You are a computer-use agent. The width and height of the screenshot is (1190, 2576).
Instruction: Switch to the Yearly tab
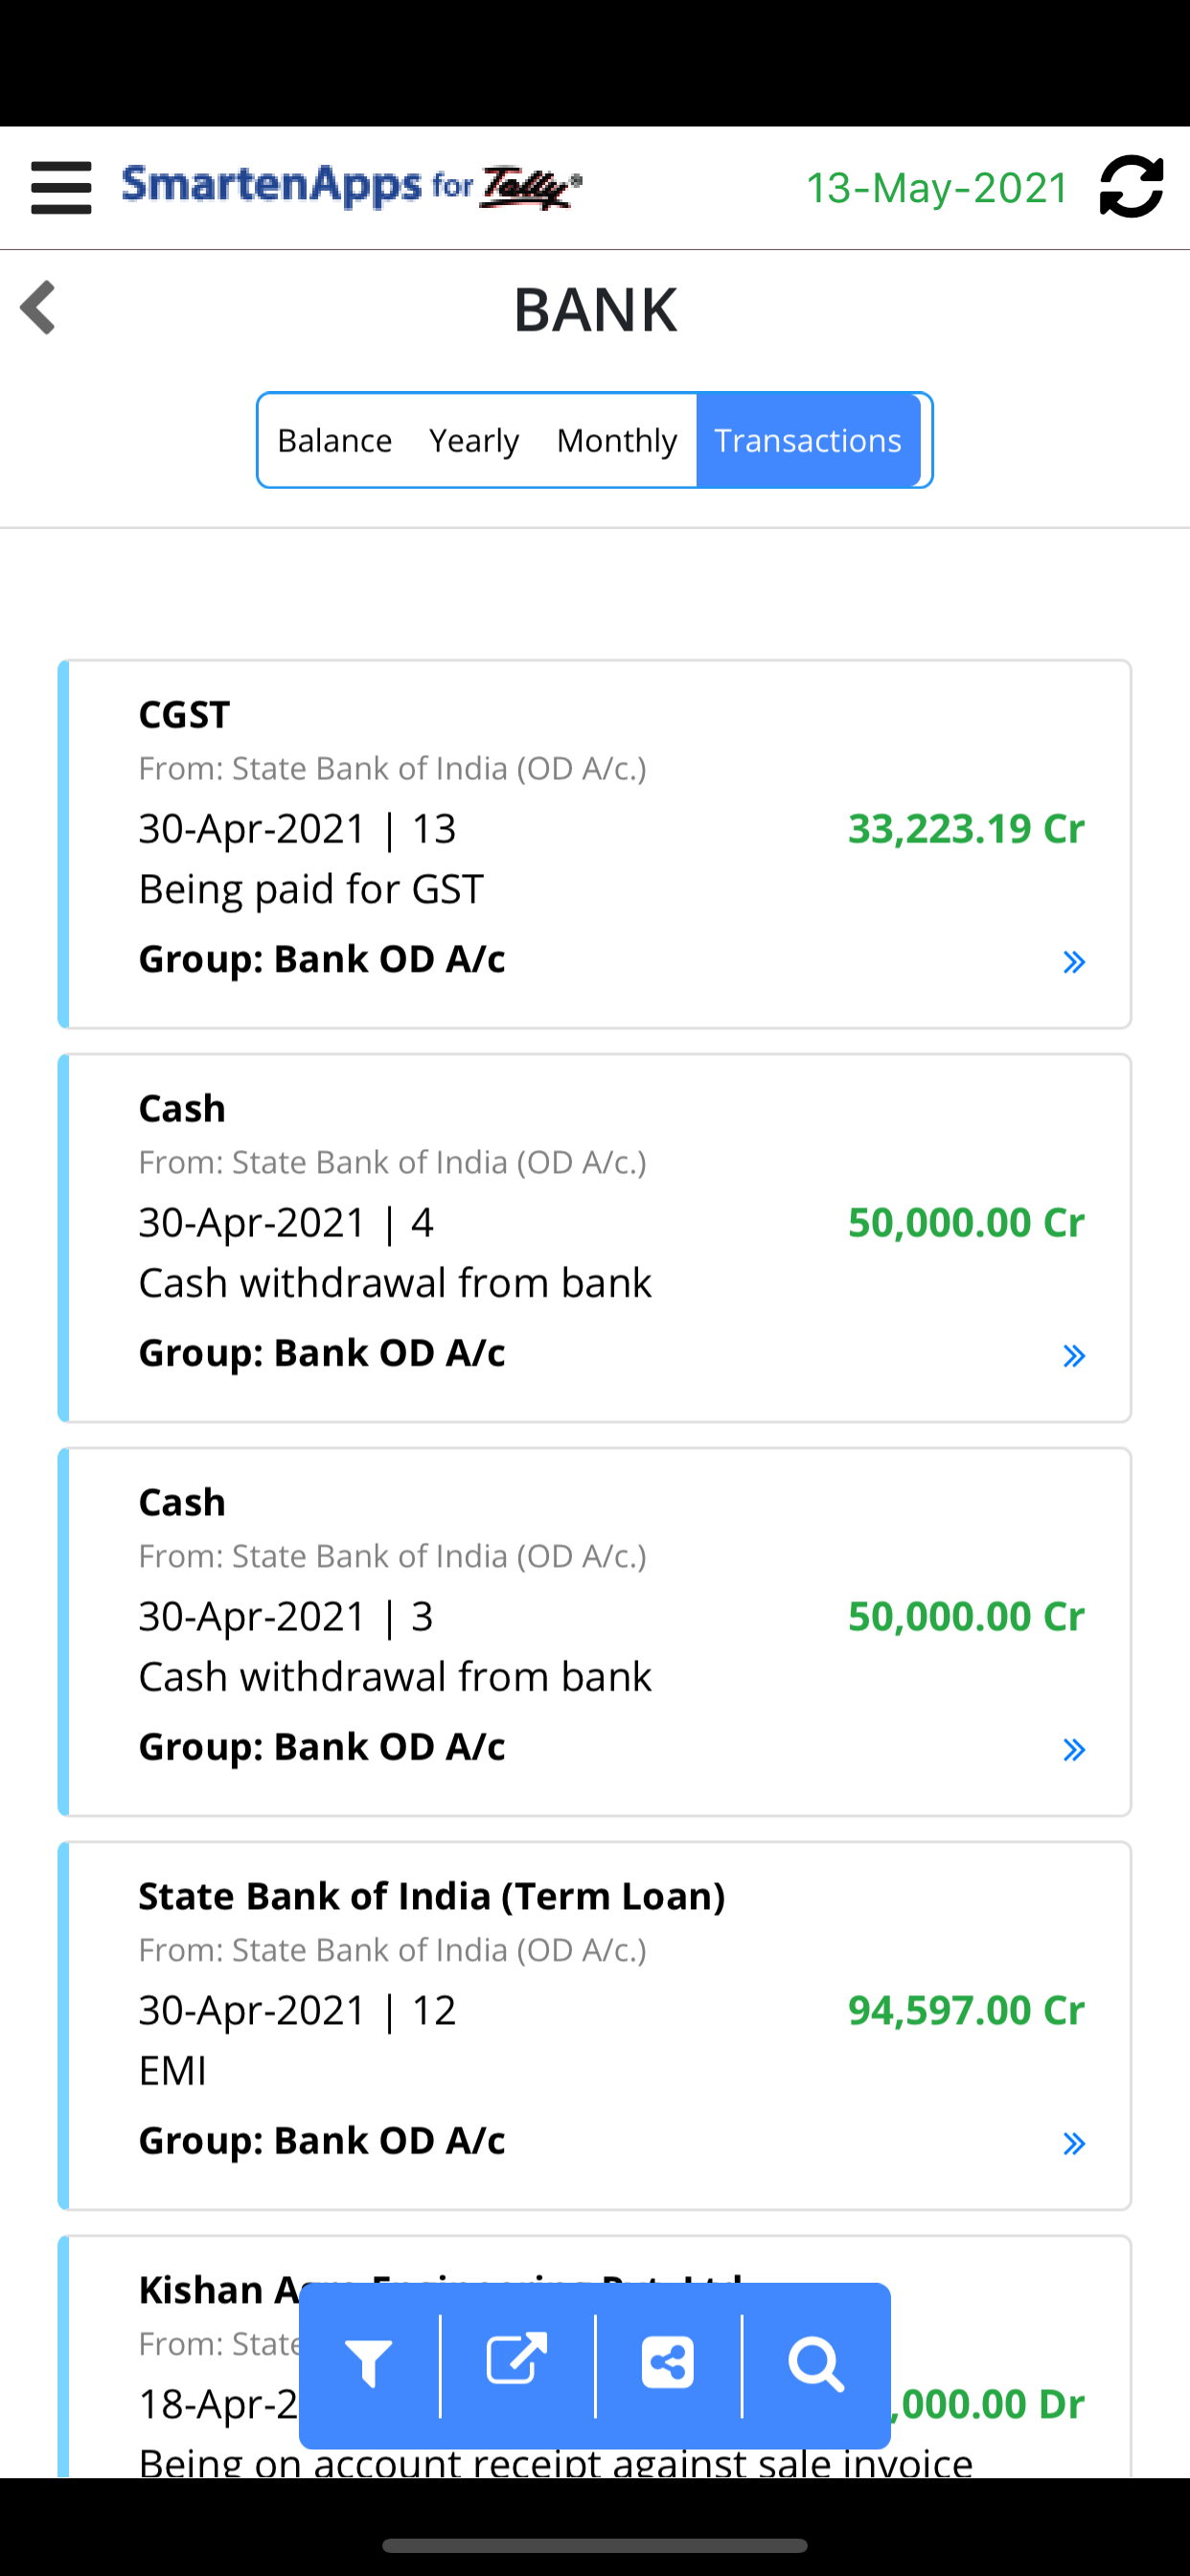pos(474,440)
